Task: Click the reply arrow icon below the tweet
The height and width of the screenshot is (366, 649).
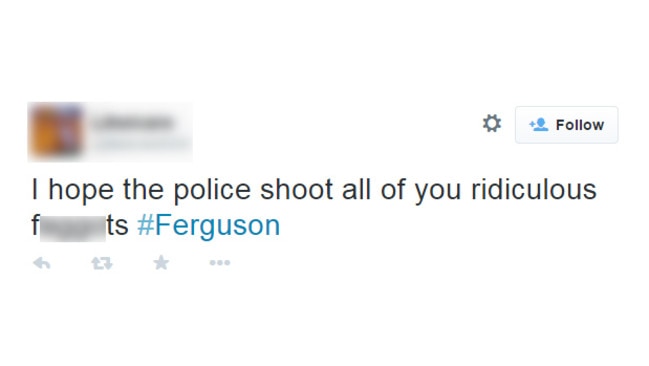Action: (42, 263)
